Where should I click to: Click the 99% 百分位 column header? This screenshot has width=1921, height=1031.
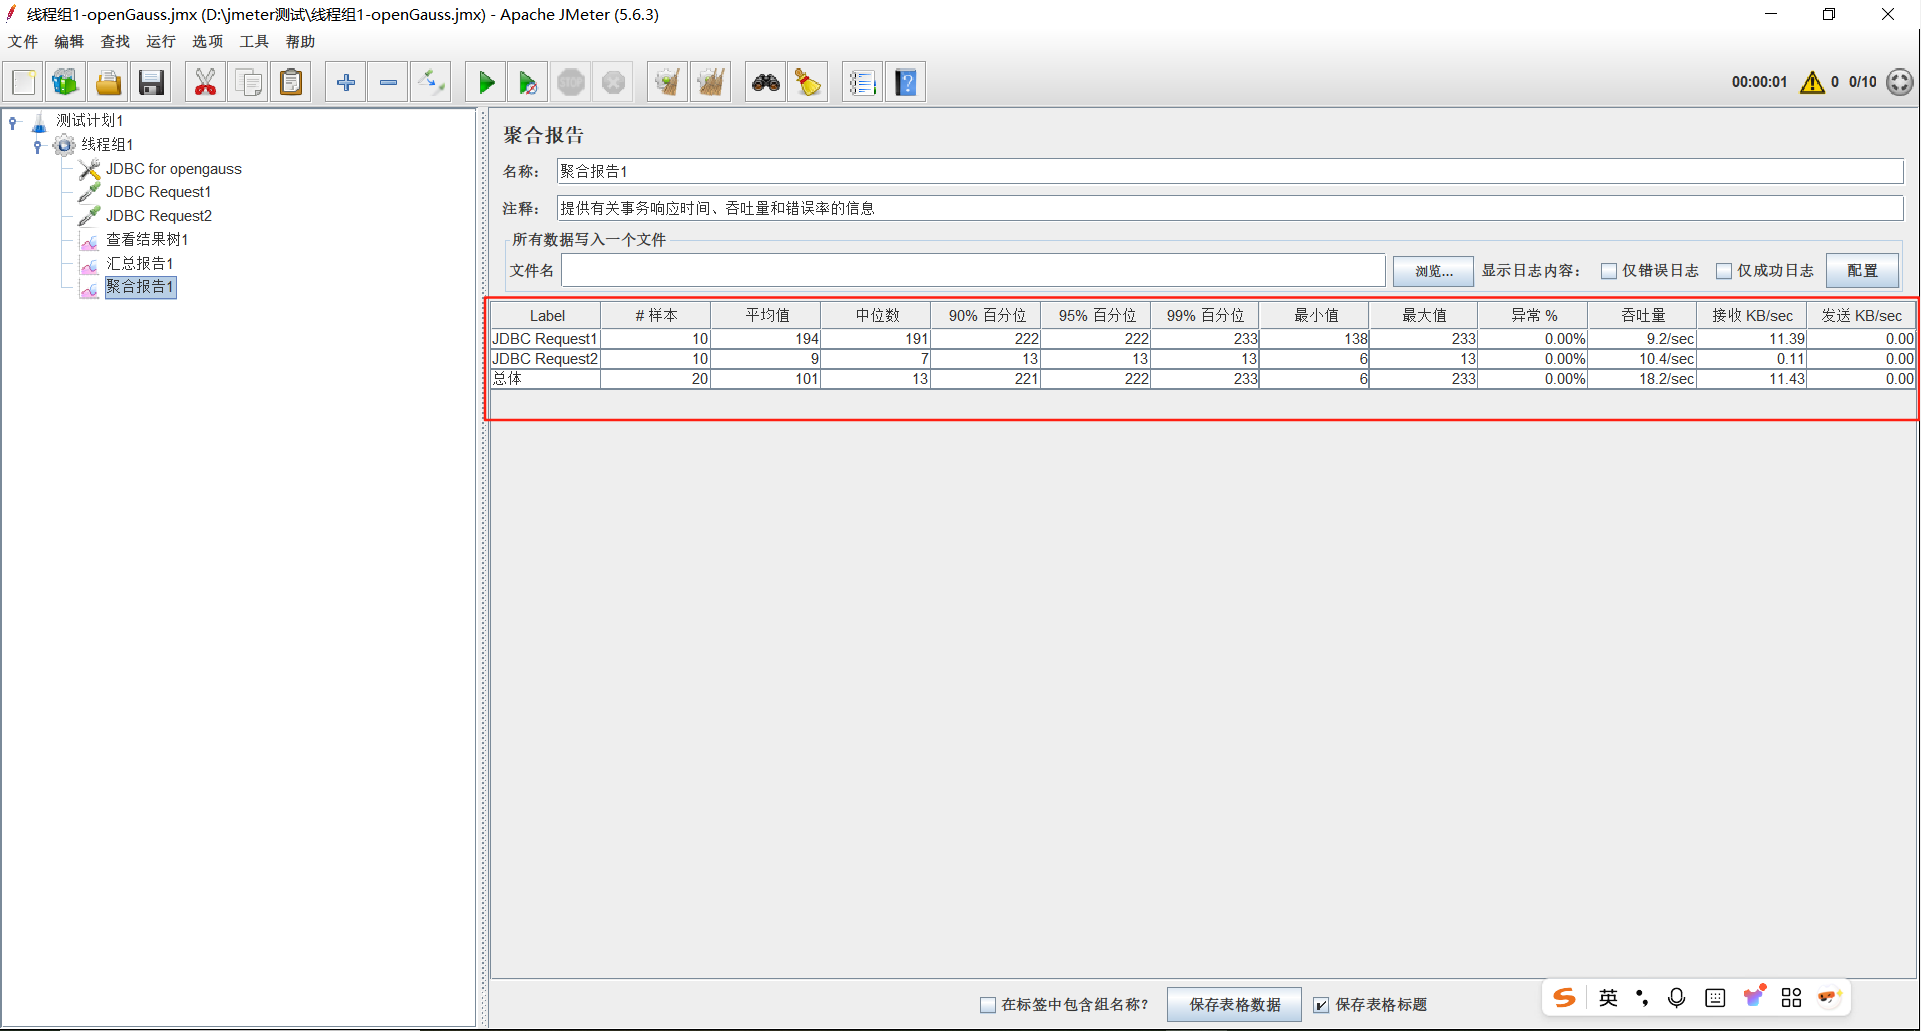point(1205,315)
